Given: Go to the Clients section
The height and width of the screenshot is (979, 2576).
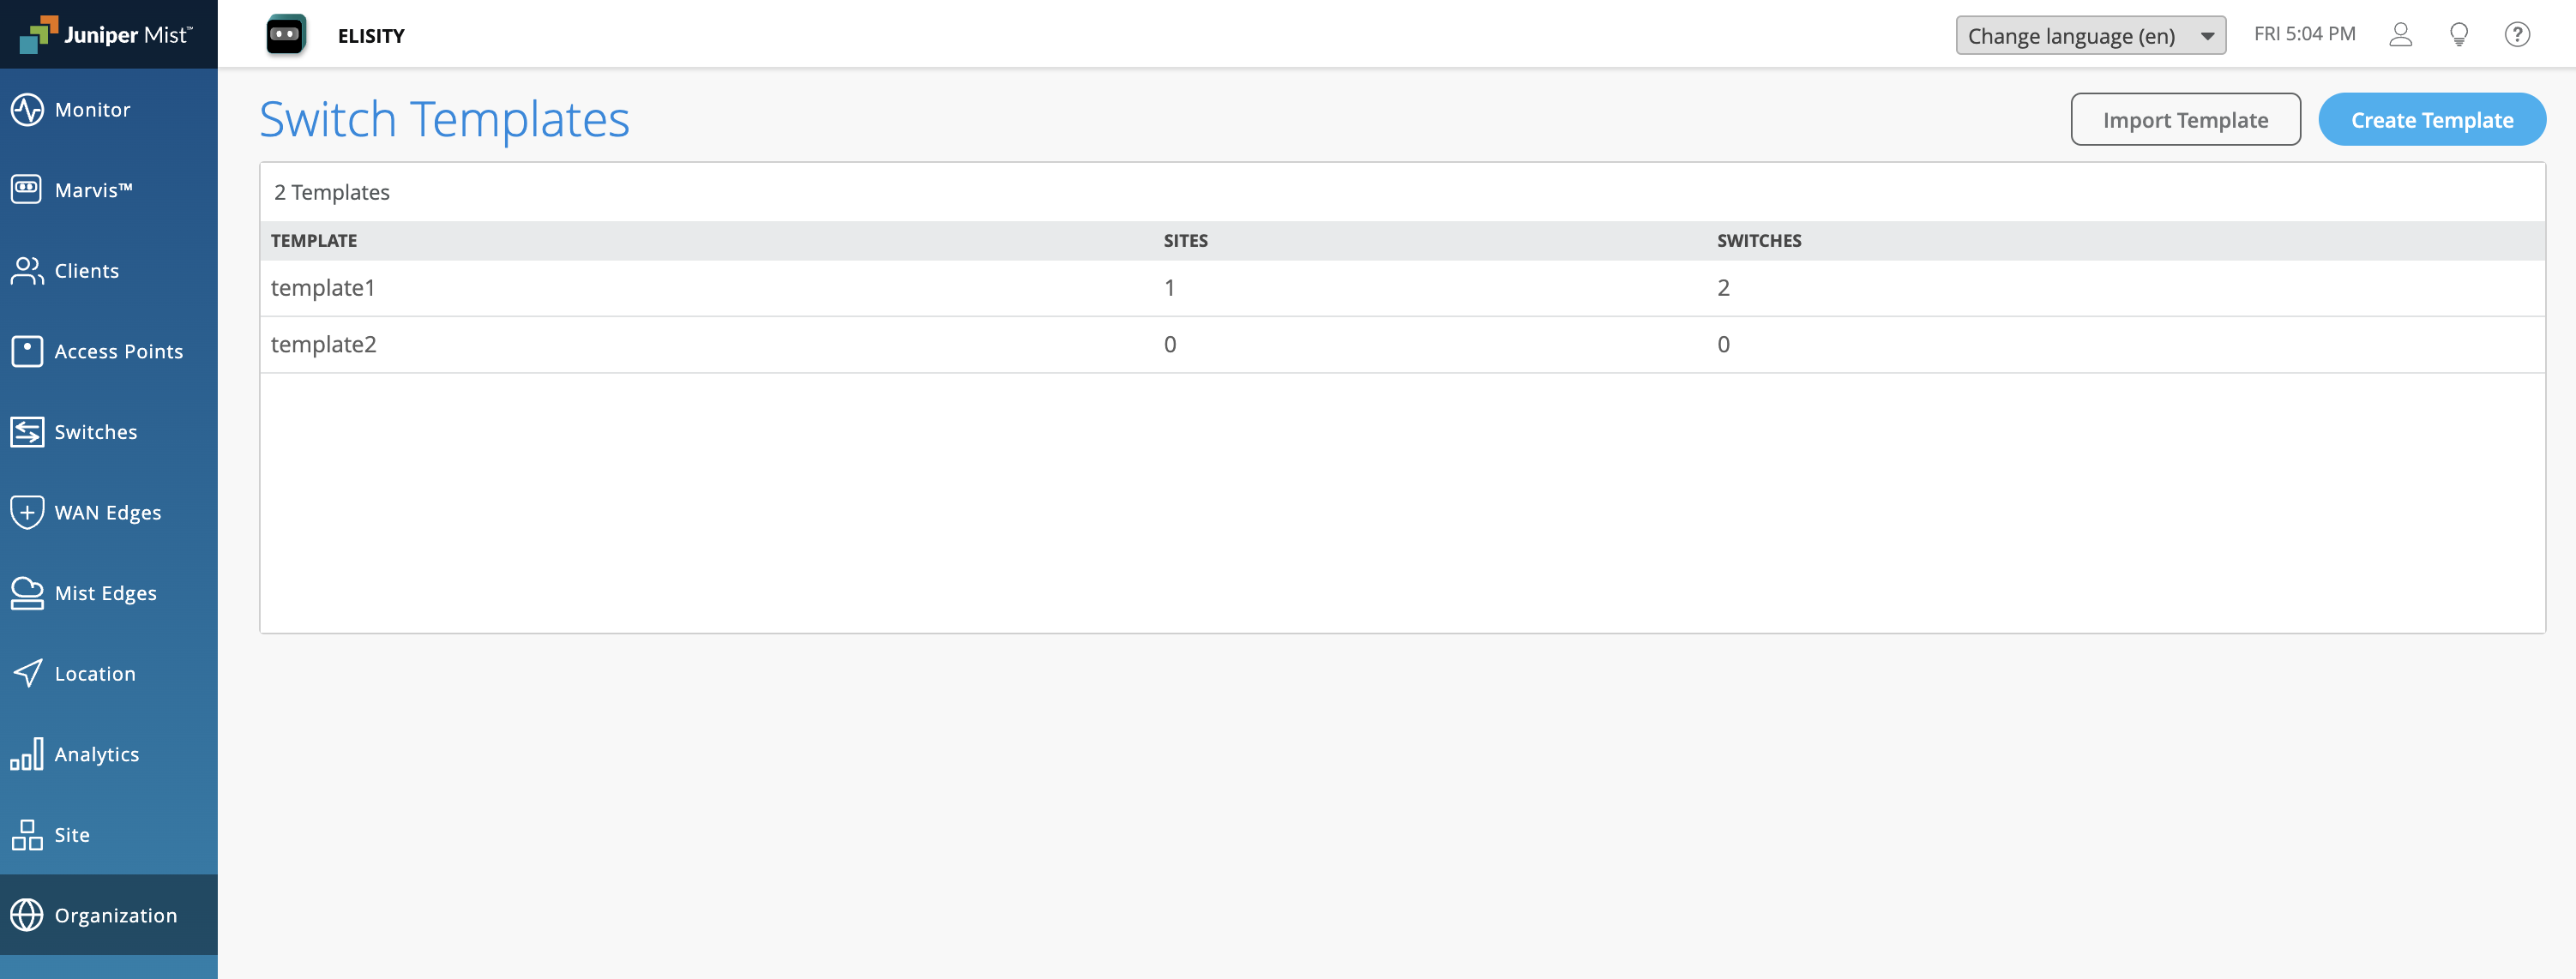Looking at the screenshot, I should pyautogui.click(x=86, y=271).
